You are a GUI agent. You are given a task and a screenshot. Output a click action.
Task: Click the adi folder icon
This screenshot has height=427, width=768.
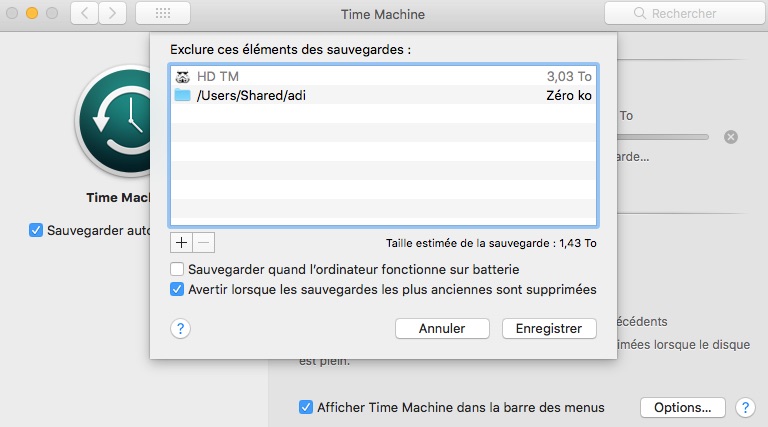(182, 95)
